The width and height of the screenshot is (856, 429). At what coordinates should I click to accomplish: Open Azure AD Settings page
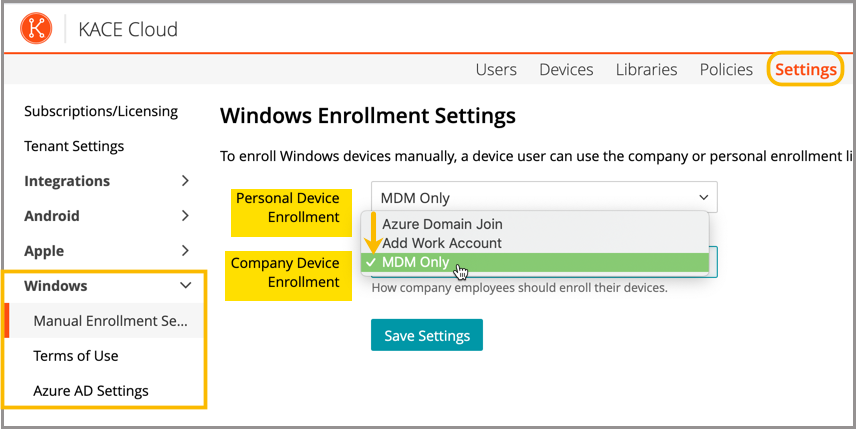91,391
